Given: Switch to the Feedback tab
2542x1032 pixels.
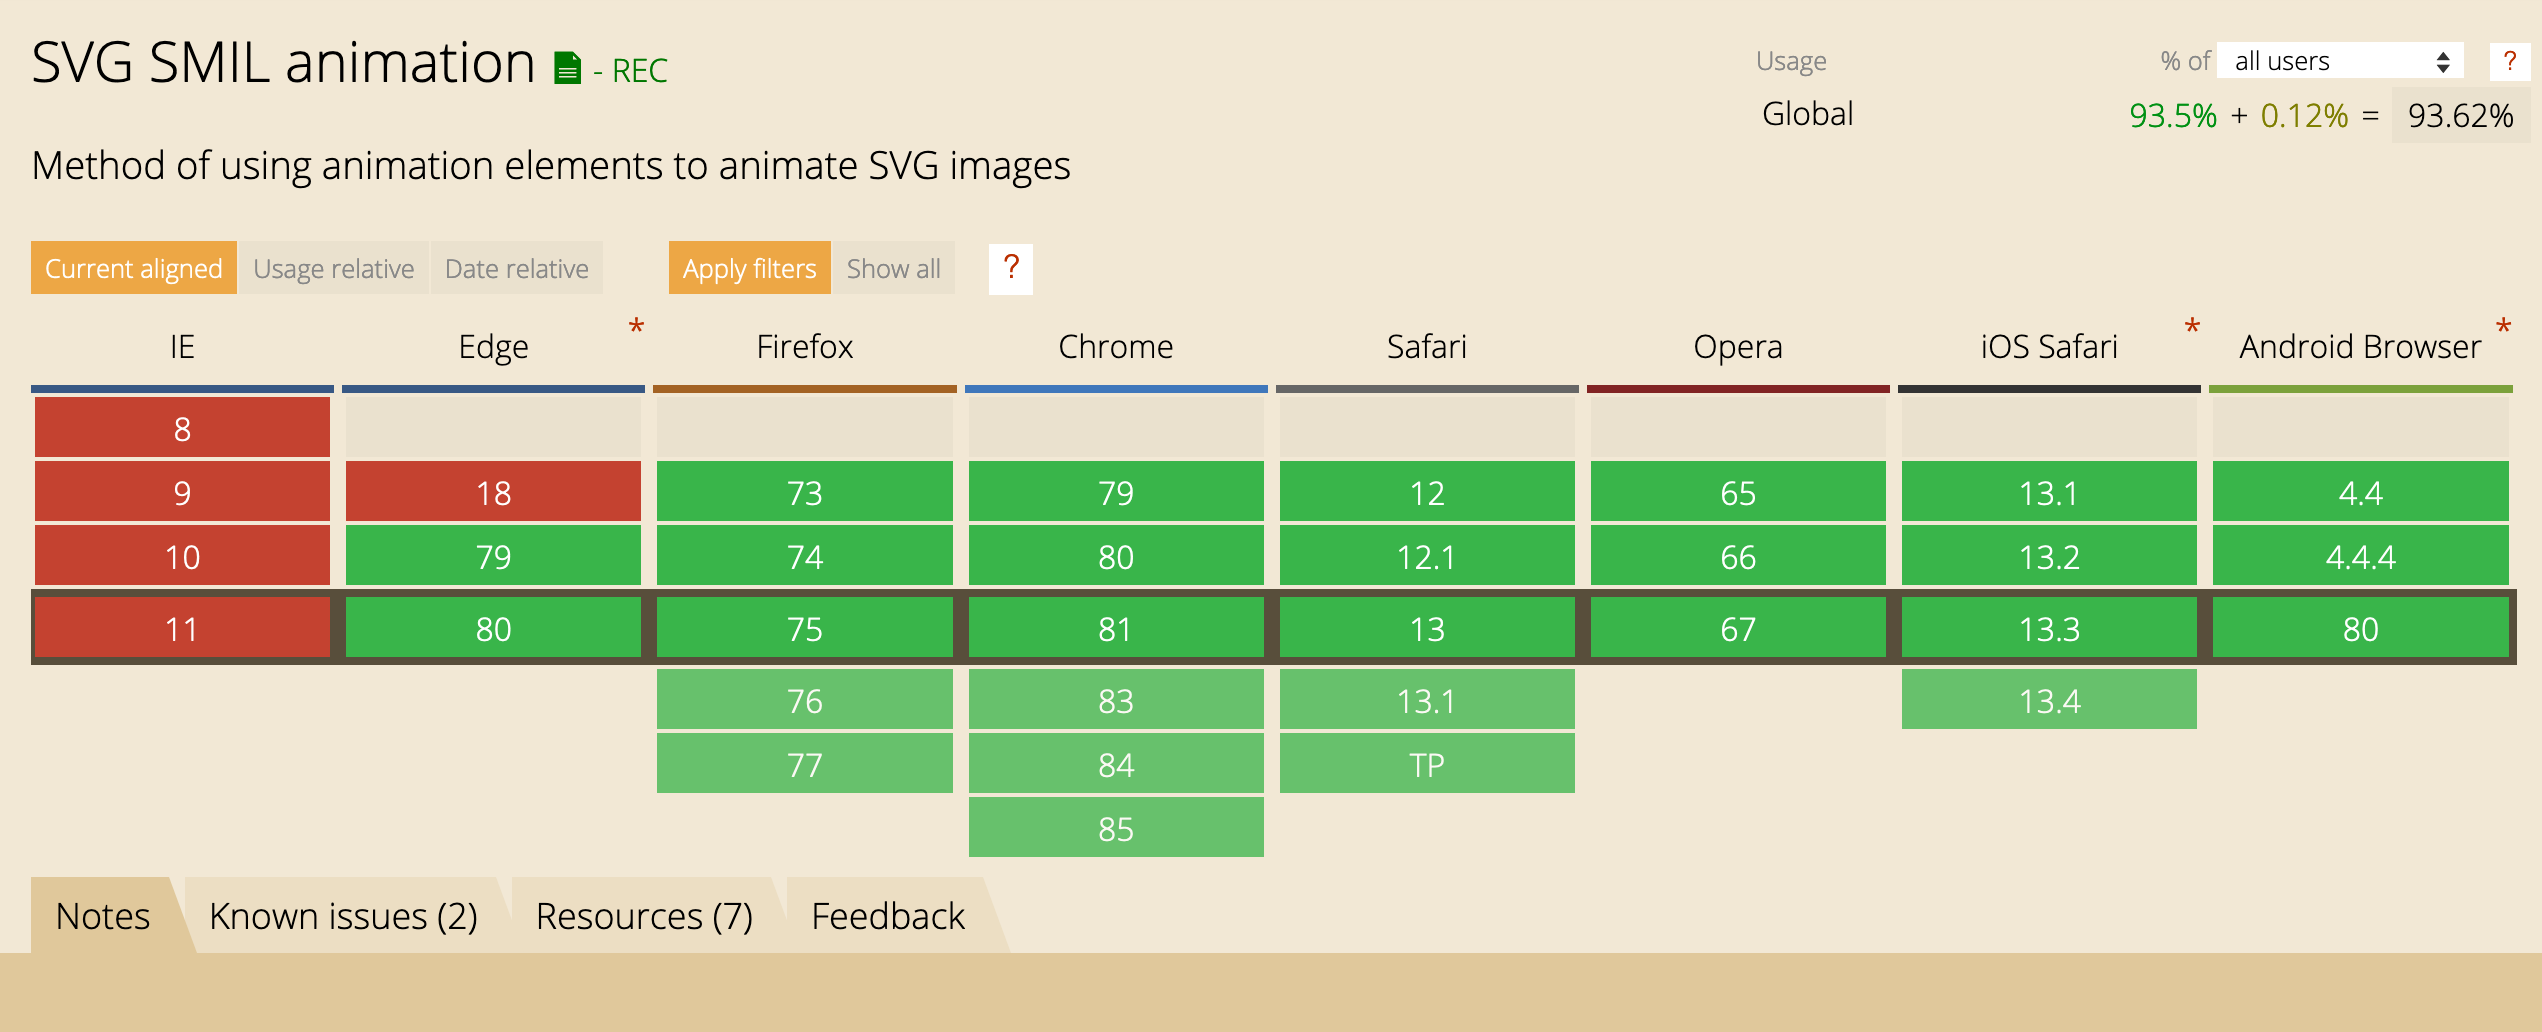Looking at the screenshot, I should coord(888,915).
